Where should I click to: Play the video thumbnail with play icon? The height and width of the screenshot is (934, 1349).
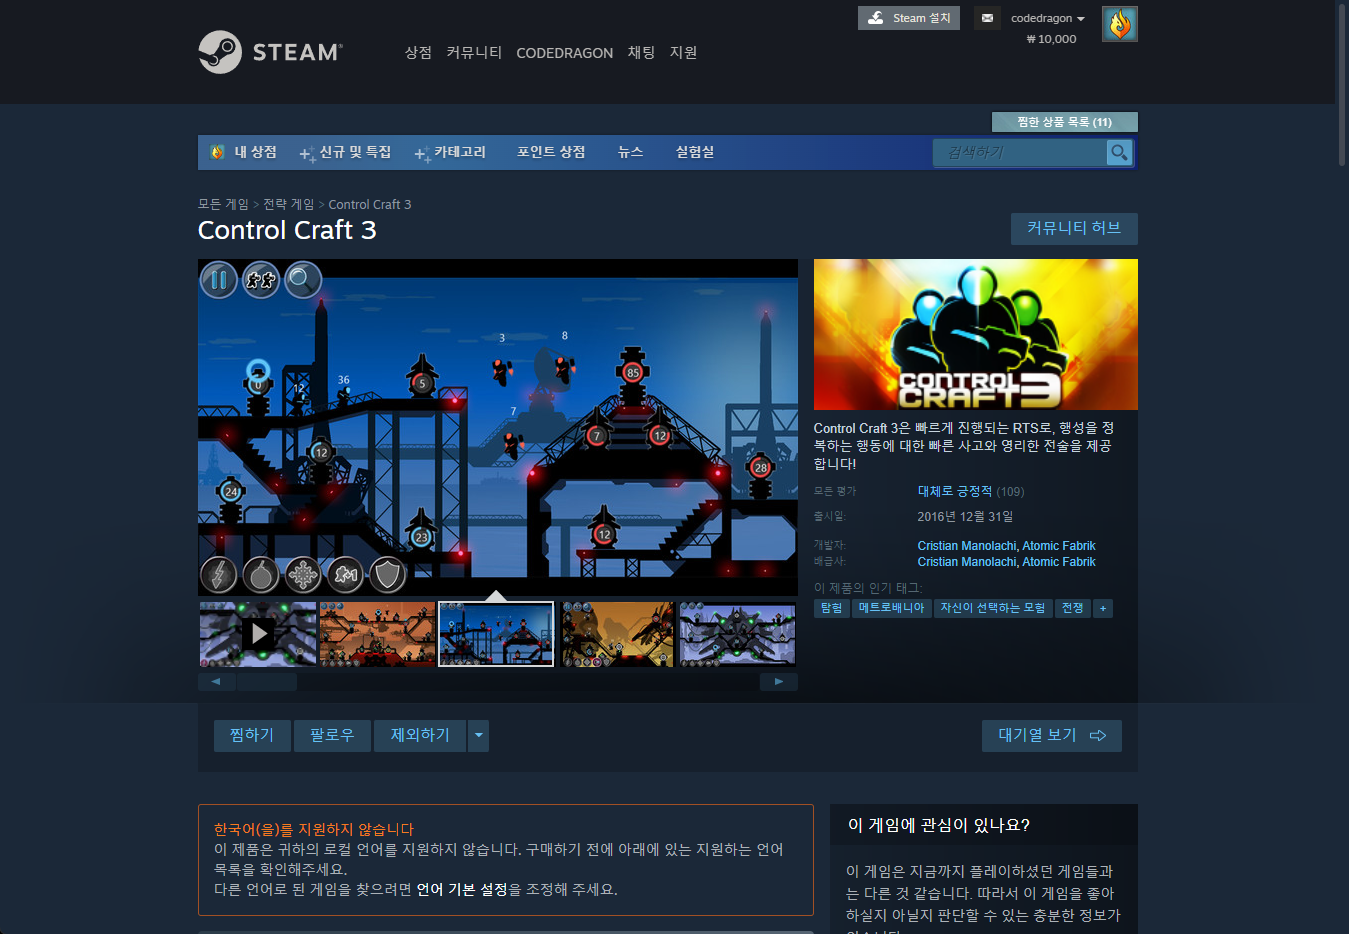coord(258,633)
